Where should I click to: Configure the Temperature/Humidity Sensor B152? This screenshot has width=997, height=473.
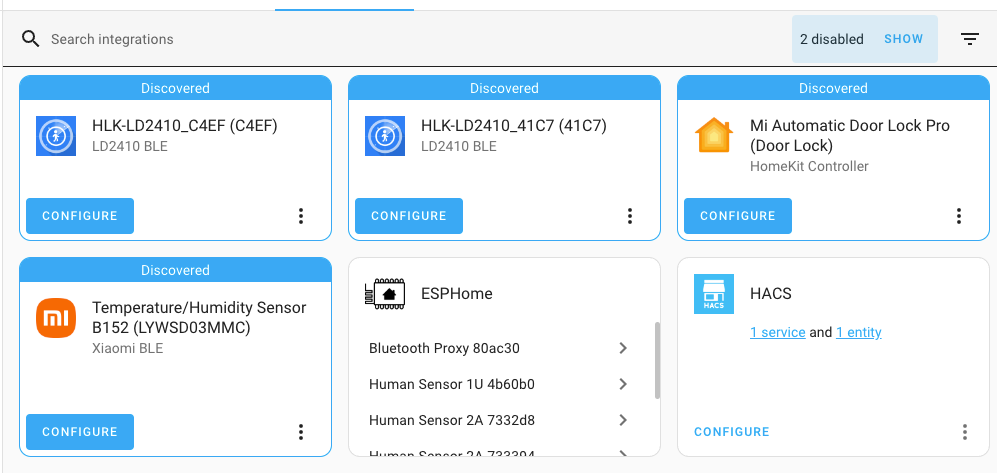[80, 432]
